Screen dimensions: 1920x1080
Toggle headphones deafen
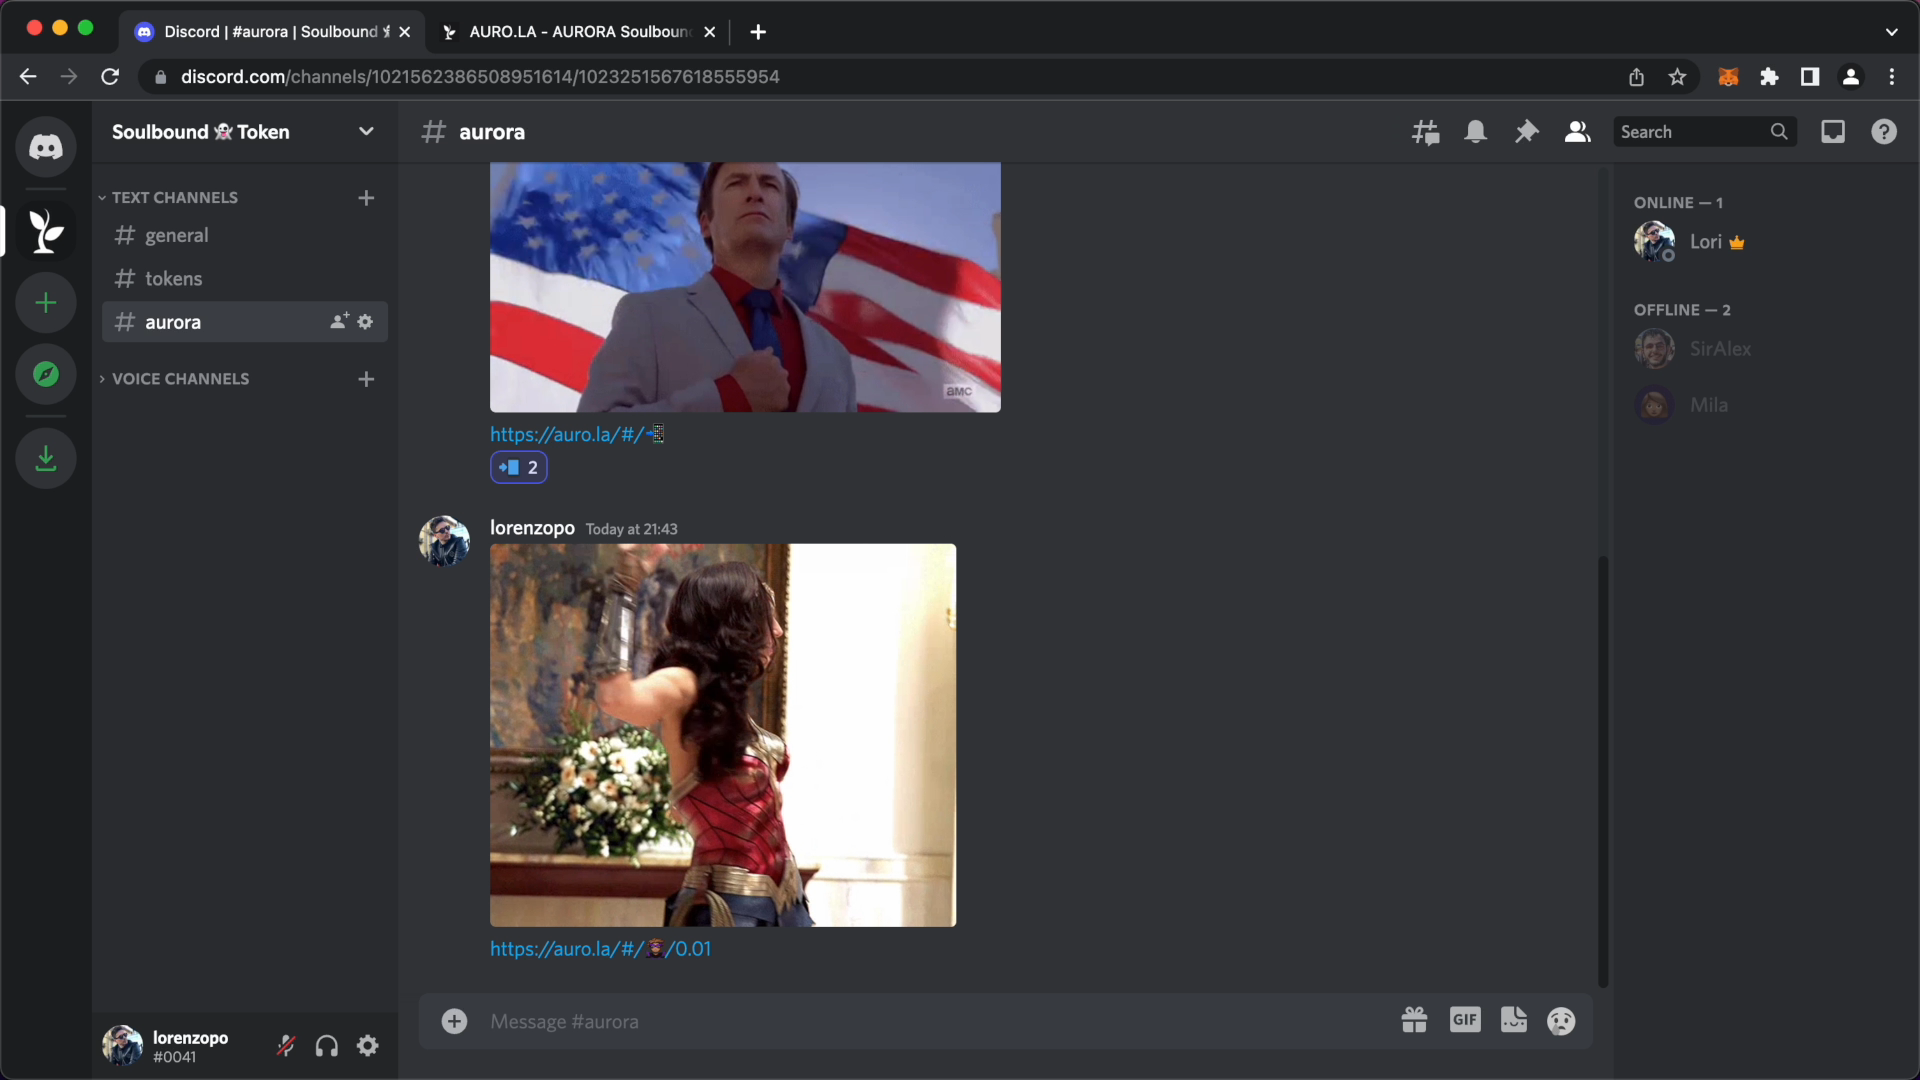(327, 1046)
